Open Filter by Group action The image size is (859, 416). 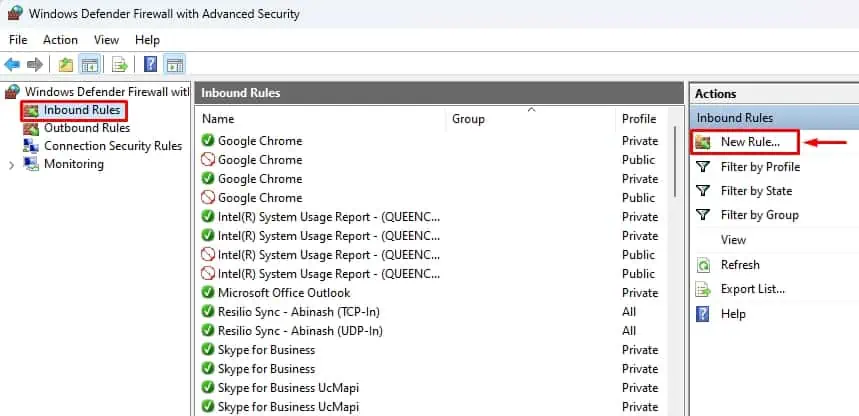click(x=759, y=215)
